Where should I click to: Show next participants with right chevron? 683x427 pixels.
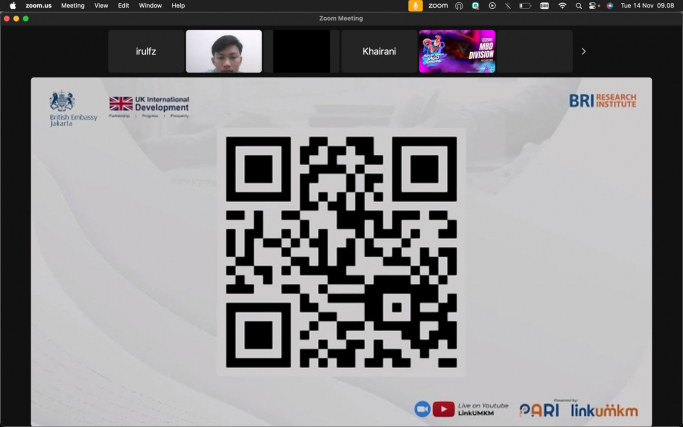click(583, 51)
